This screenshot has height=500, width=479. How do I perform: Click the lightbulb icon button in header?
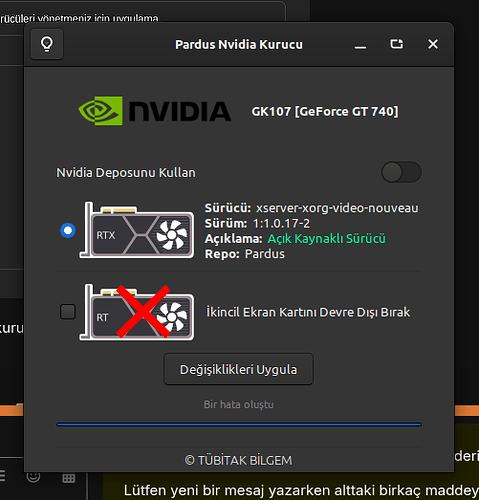click(x=47, y=44)
